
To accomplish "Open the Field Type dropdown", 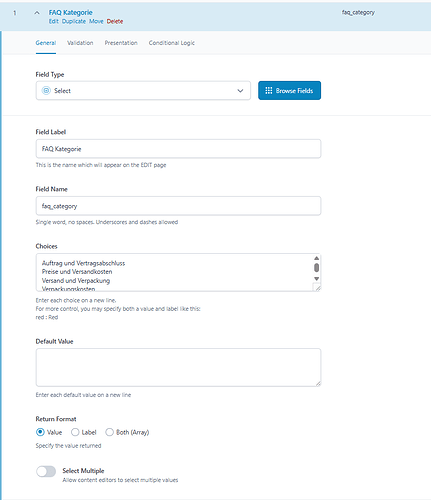I will click(143, 91).
